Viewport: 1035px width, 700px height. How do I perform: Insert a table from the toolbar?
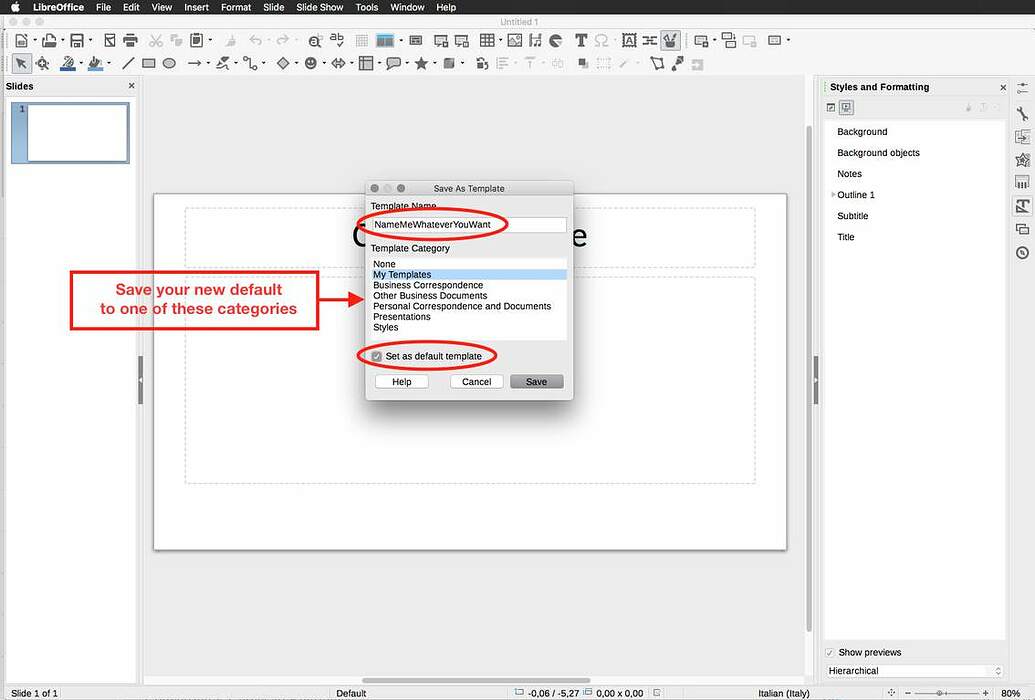[486, 40]
